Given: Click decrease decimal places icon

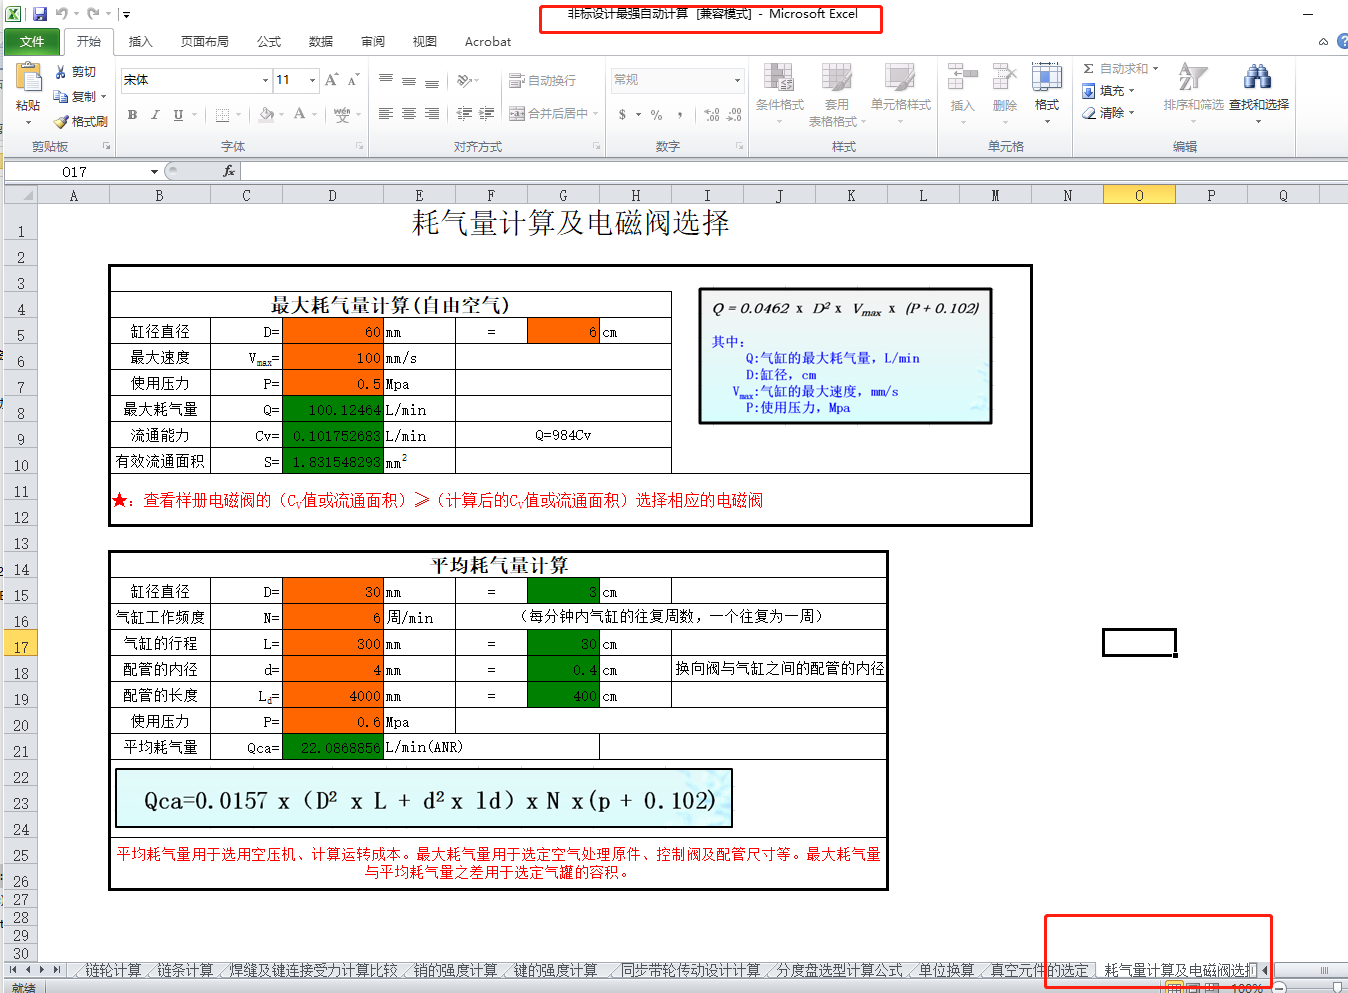Looking at the screenshot, I should point(734,115).
